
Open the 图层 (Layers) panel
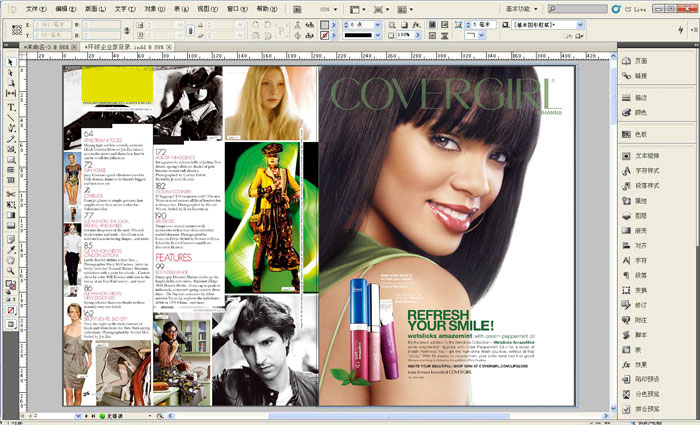coord(636,216)
